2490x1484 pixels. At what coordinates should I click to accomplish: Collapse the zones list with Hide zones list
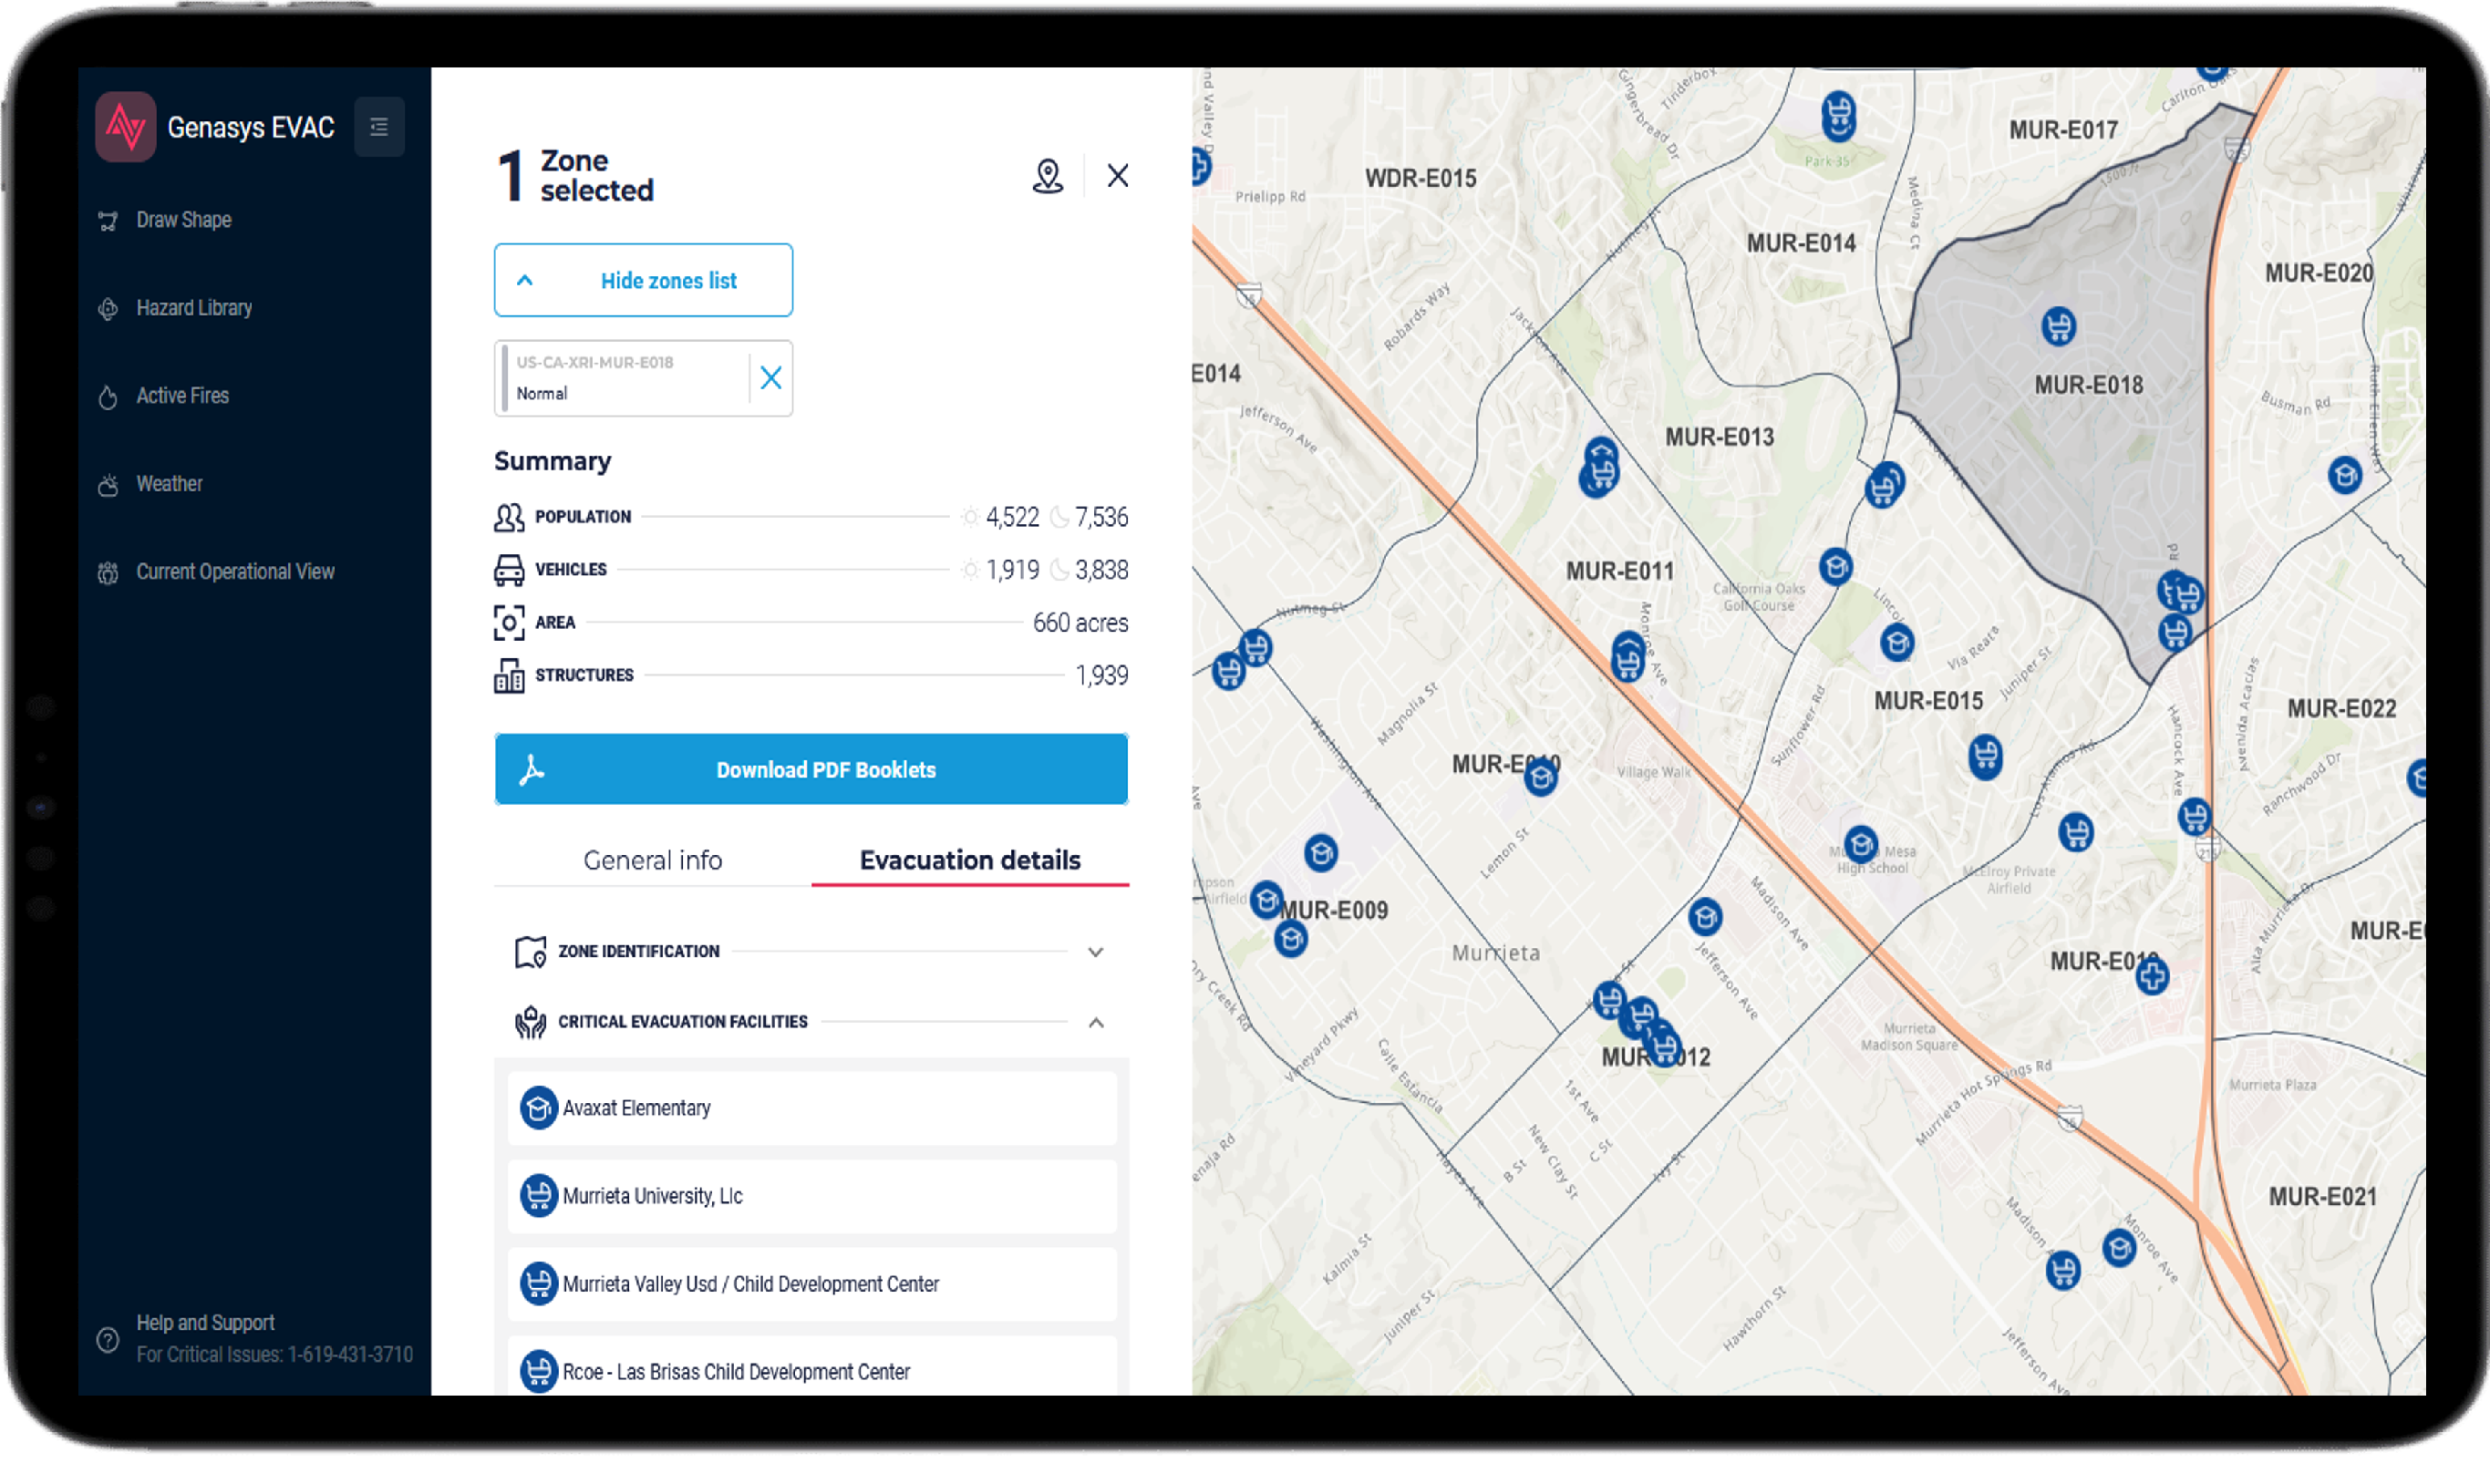tap(643, 280)
